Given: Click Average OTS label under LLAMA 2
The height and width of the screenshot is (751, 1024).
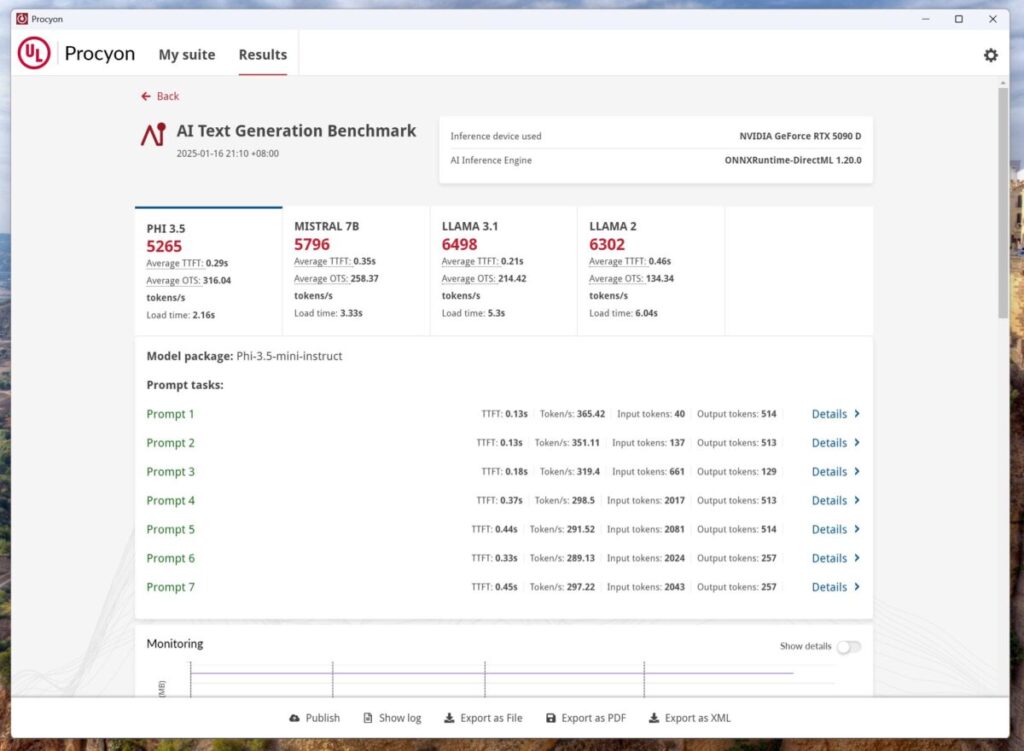Looking at the screenshot, I should [616, 278].
